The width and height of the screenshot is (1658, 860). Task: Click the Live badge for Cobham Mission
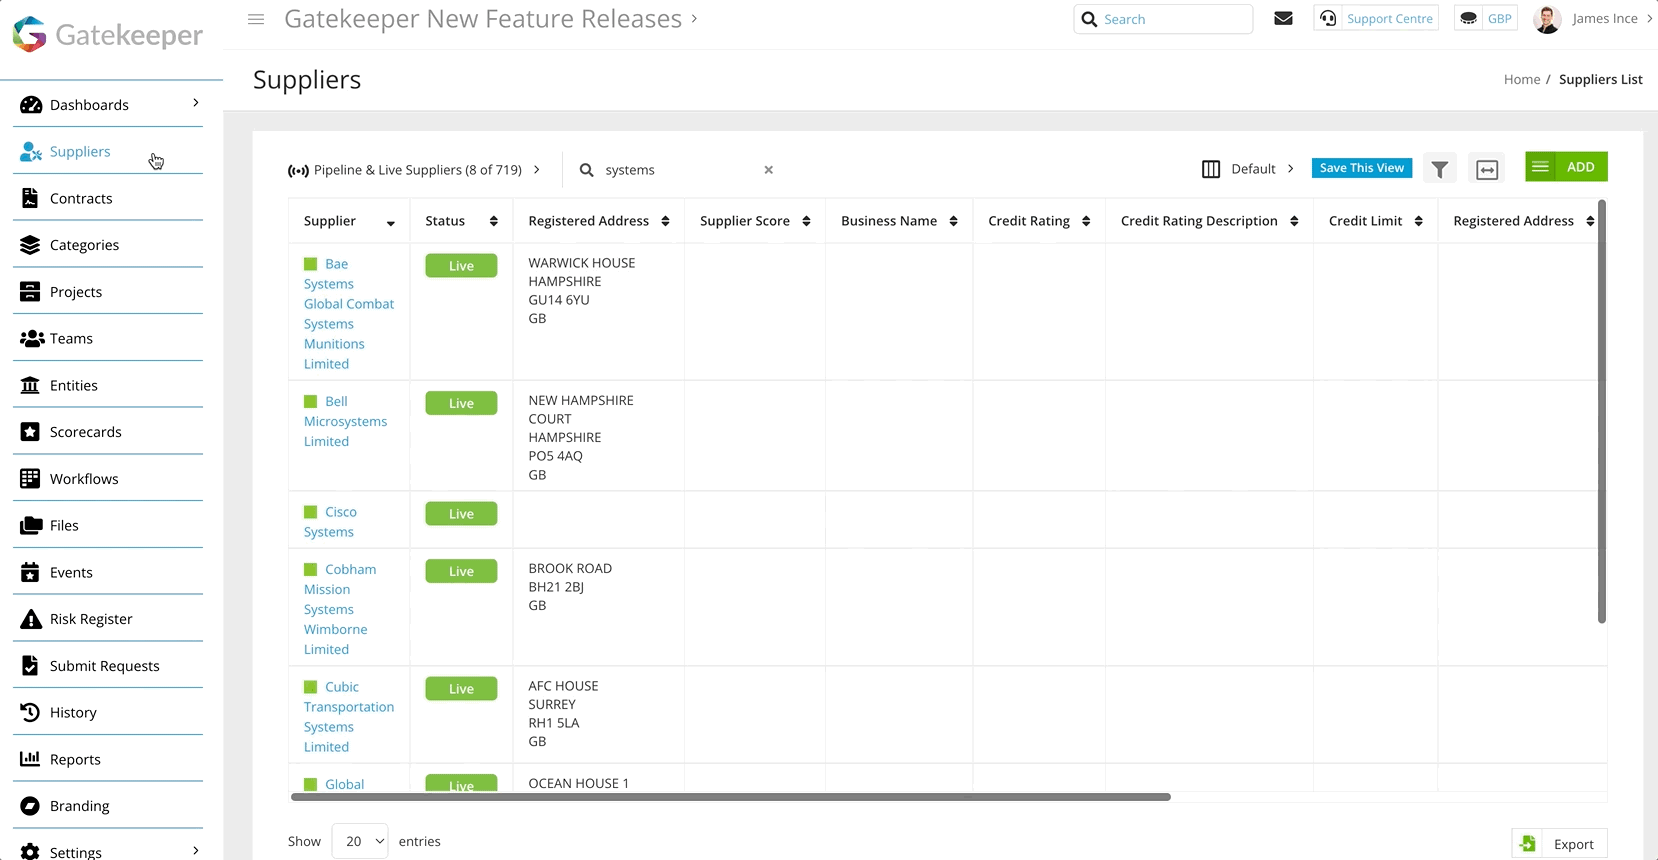tap(461, 571)
